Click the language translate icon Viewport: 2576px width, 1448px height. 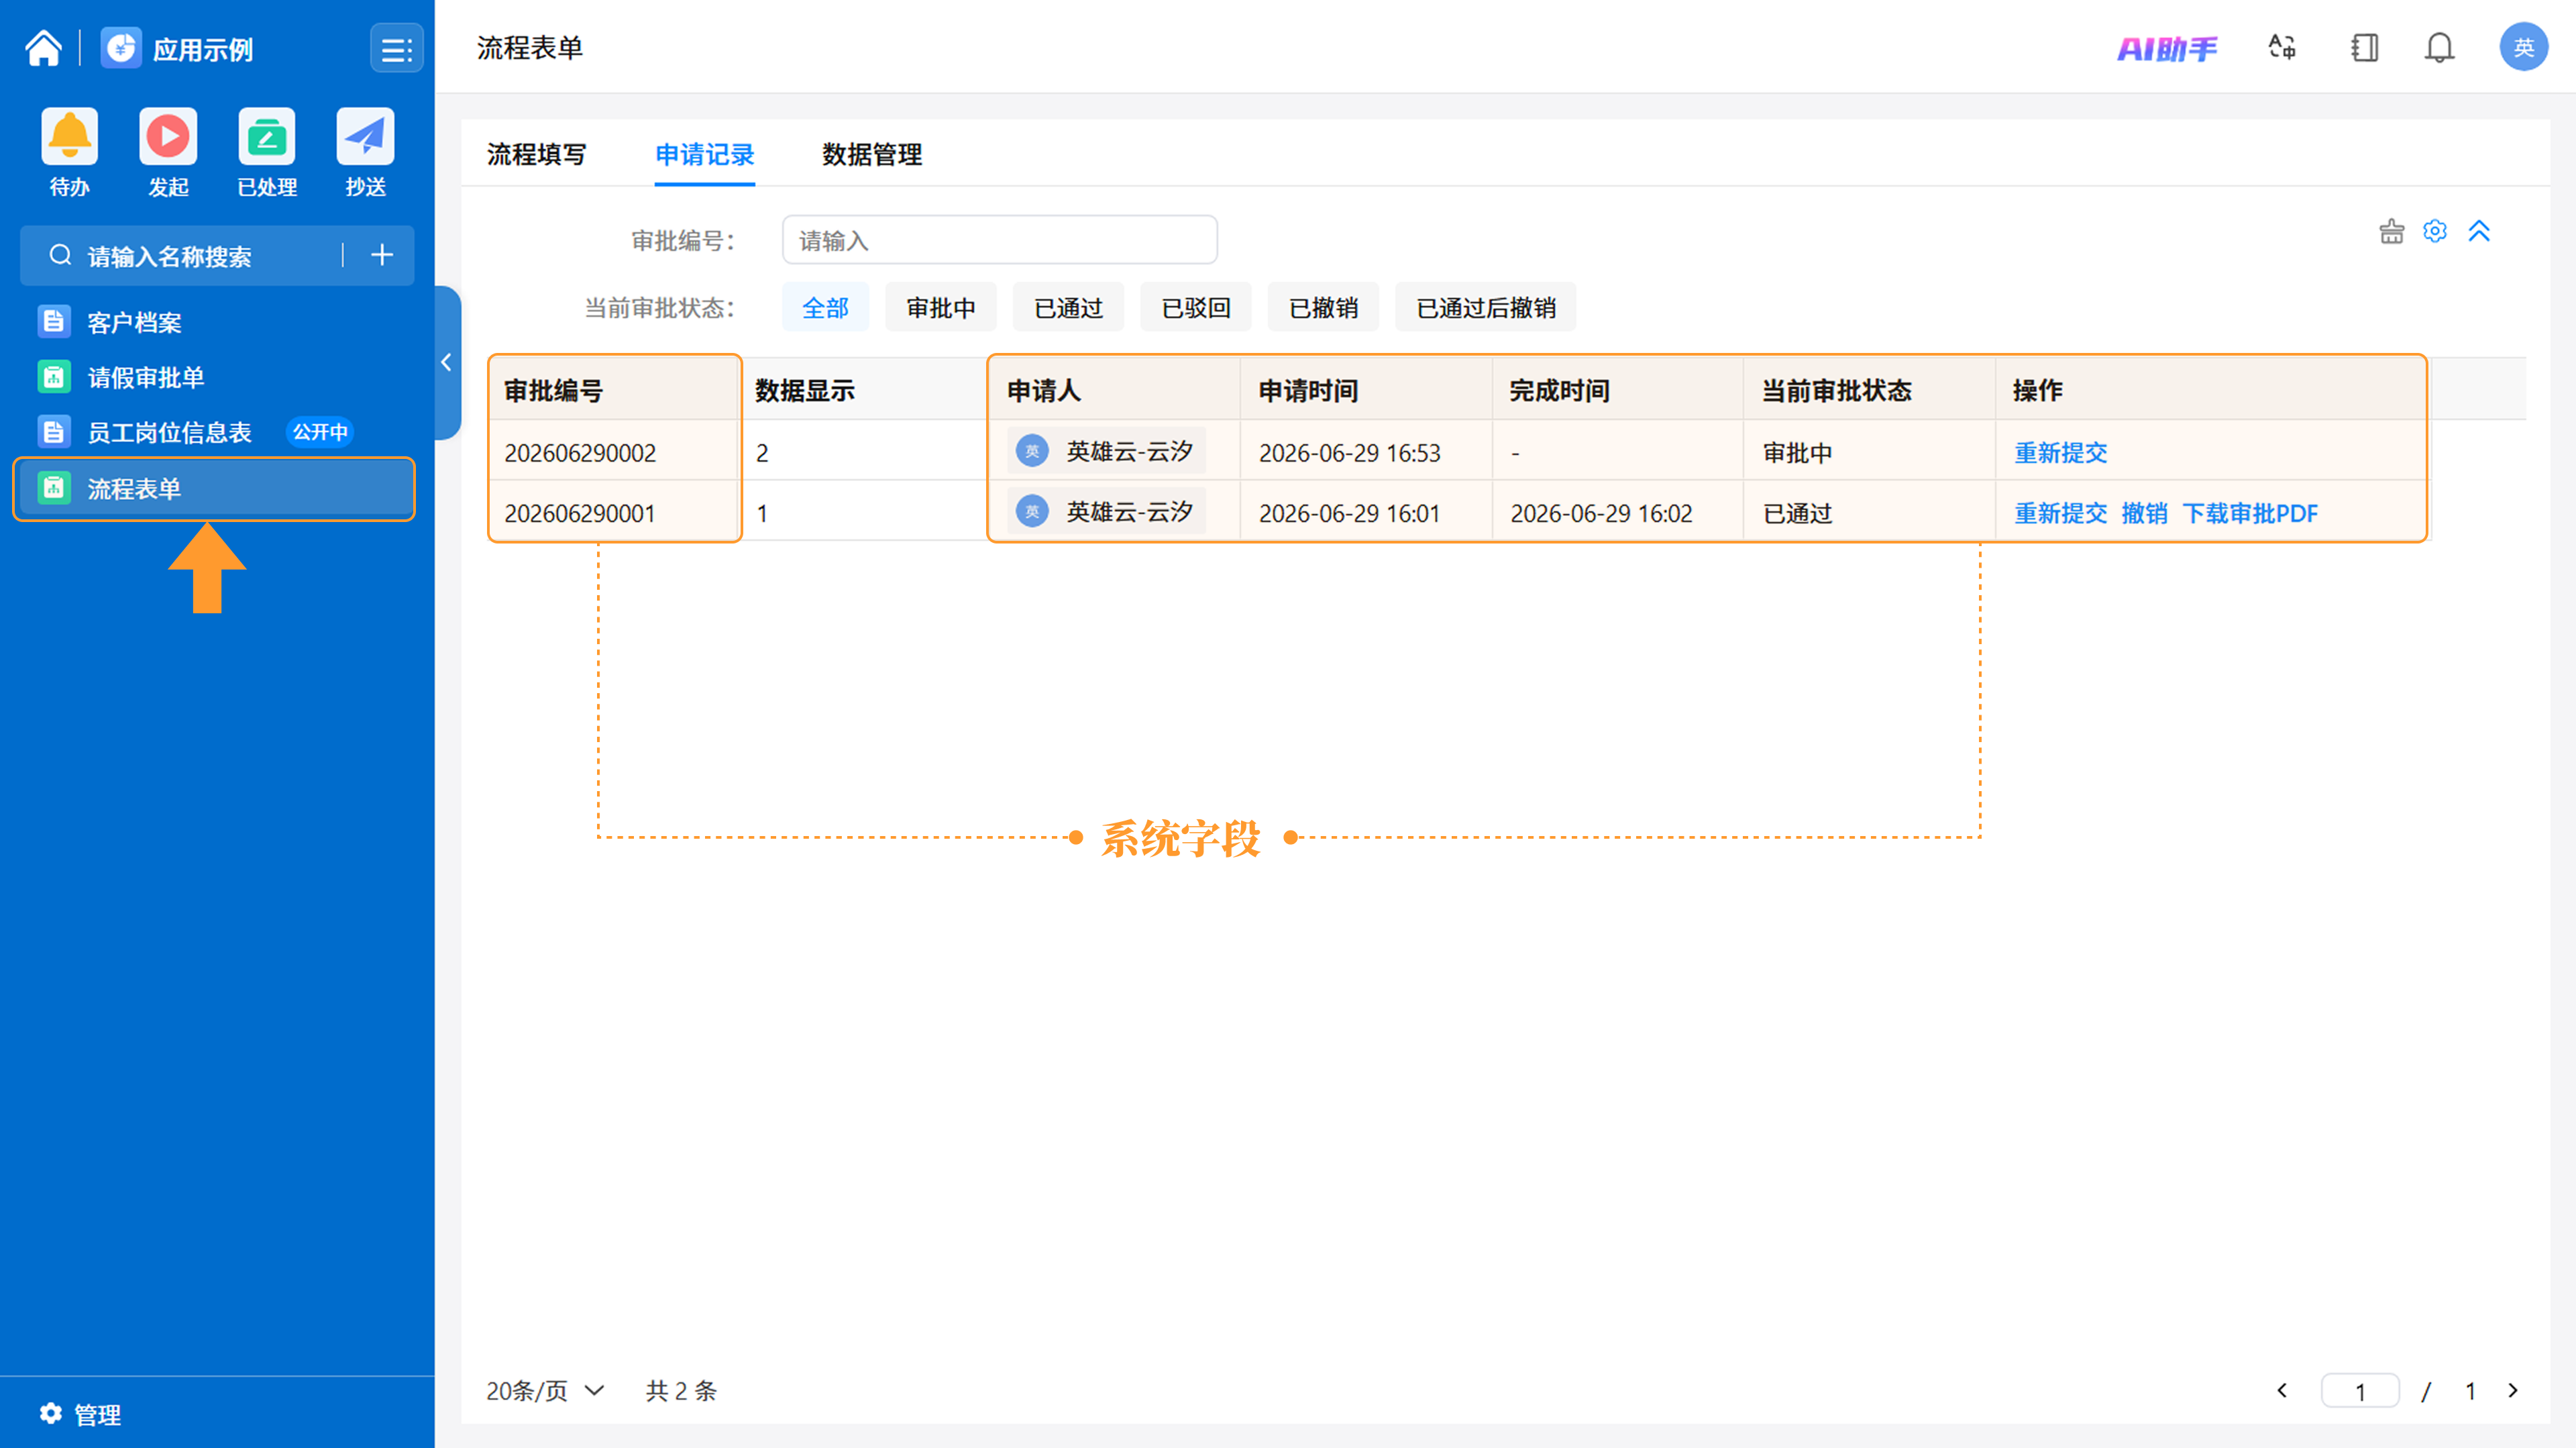pyautogui.click(x=2282, y=47)
